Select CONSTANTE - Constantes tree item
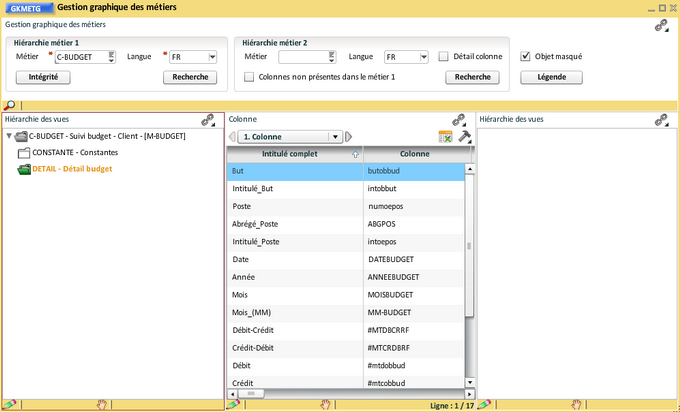The height and width of the screenshot is (412, 680). tap(77, 152)
